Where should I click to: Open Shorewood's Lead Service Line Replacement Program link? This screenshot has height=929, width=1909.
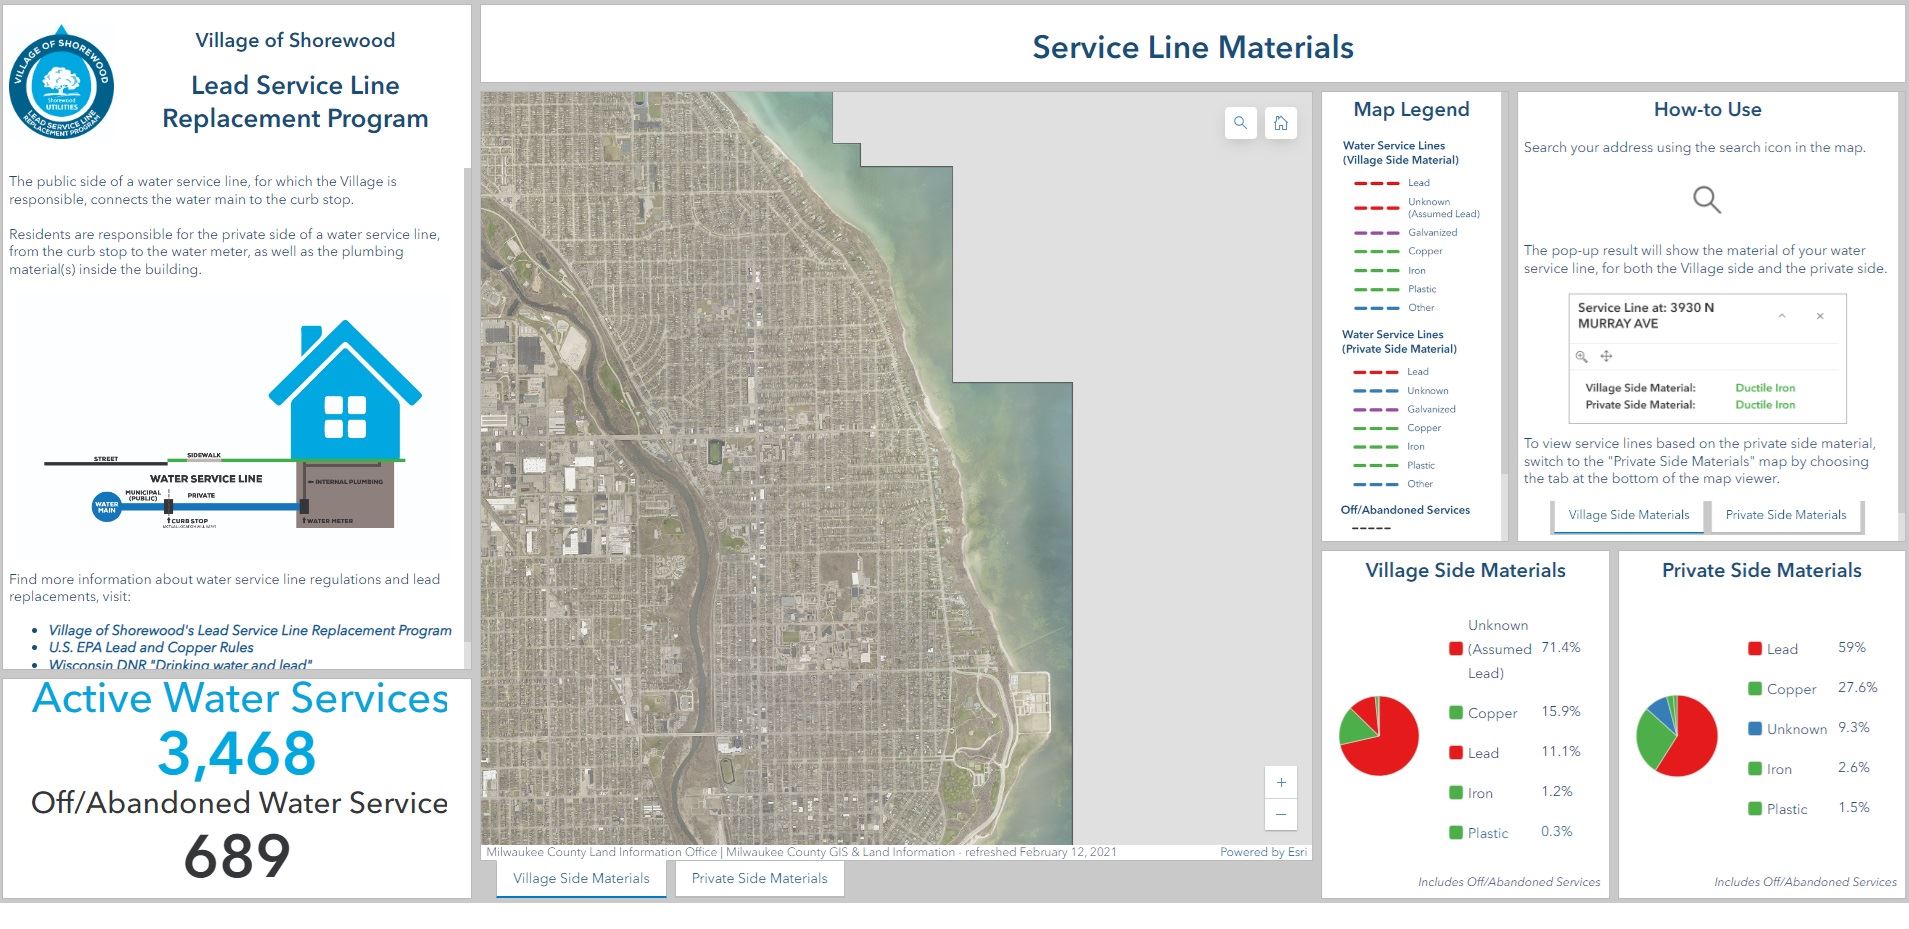[x=250, y=630]
